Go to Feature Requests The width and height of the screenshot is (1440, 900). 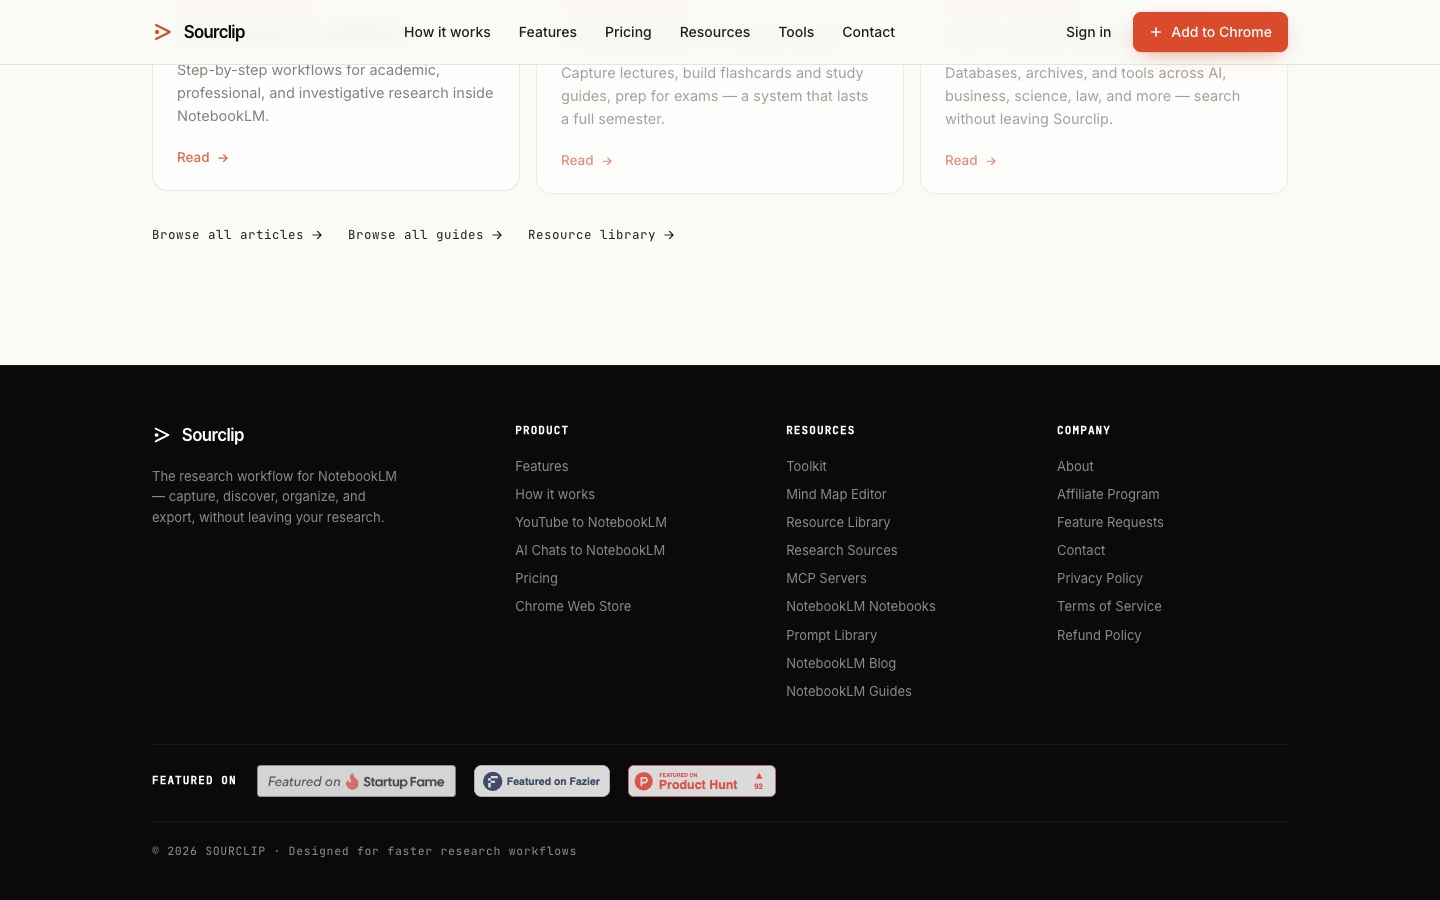click(x=1110, y=522)
